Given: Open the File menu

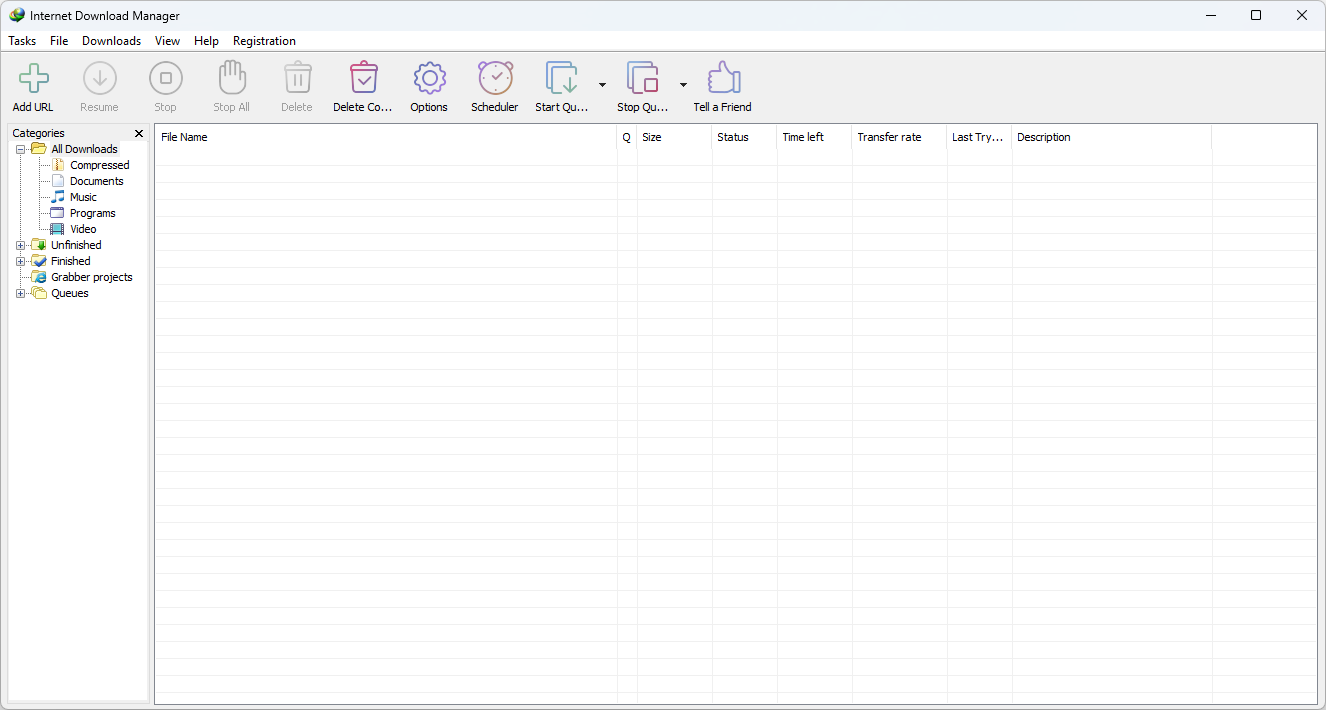Looking at the screenshot, I should 59,41.
